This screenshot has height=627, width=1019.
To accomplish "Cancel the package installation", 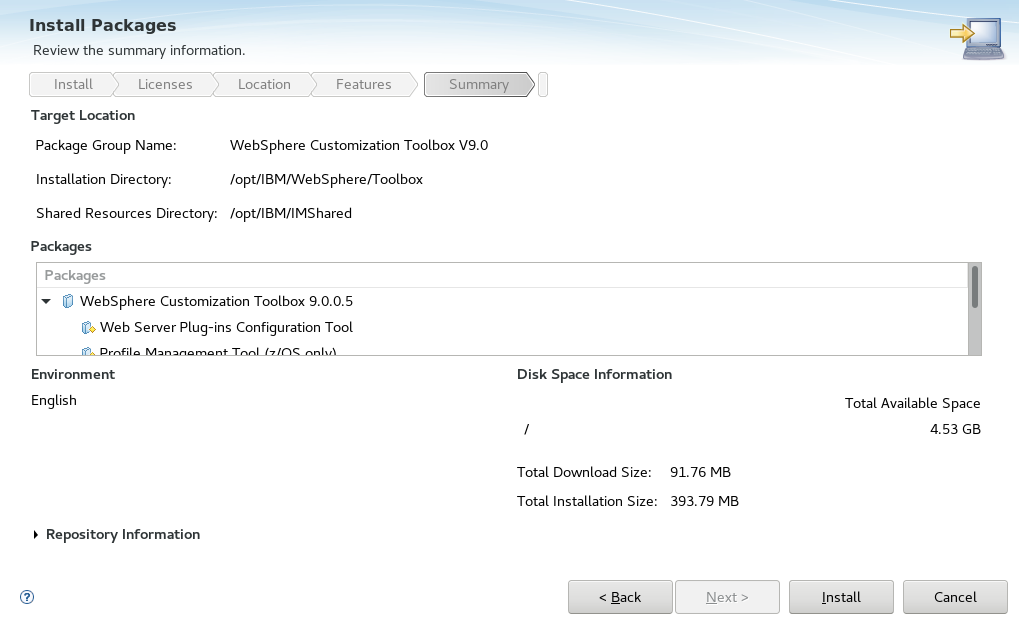I will coord(955,597).
